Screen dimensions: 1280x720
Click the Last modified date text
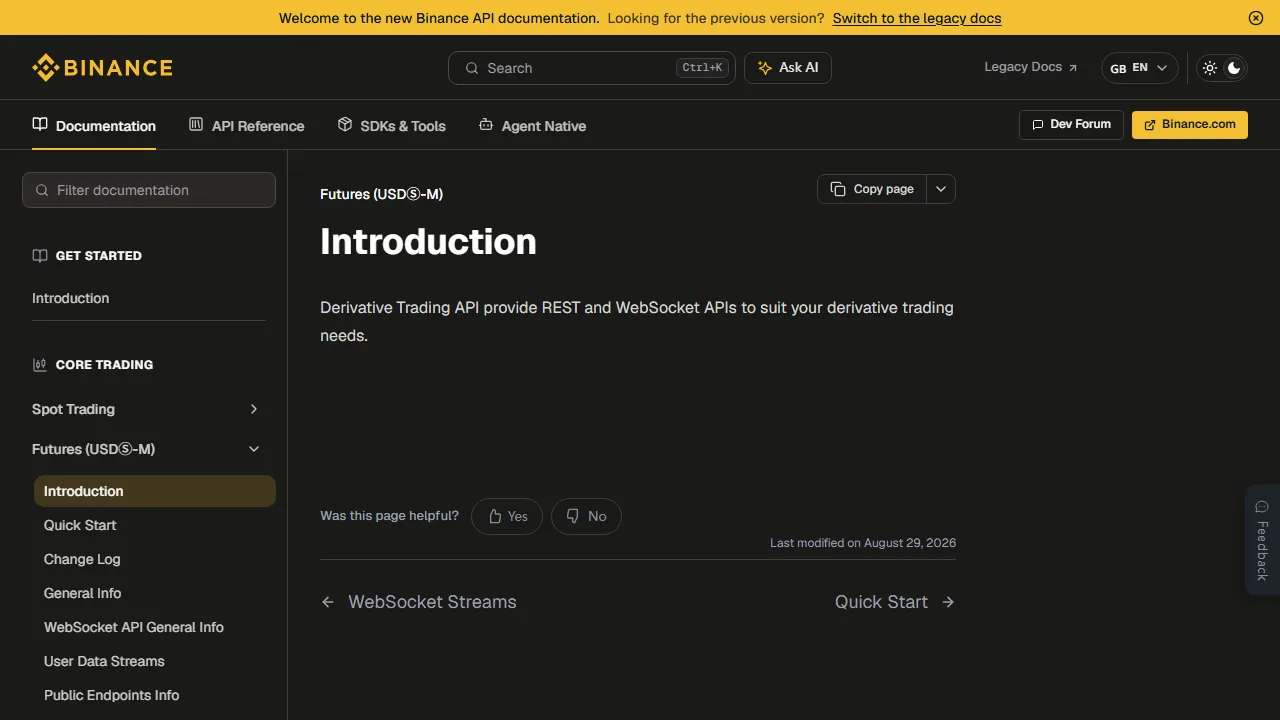point(863,543)
